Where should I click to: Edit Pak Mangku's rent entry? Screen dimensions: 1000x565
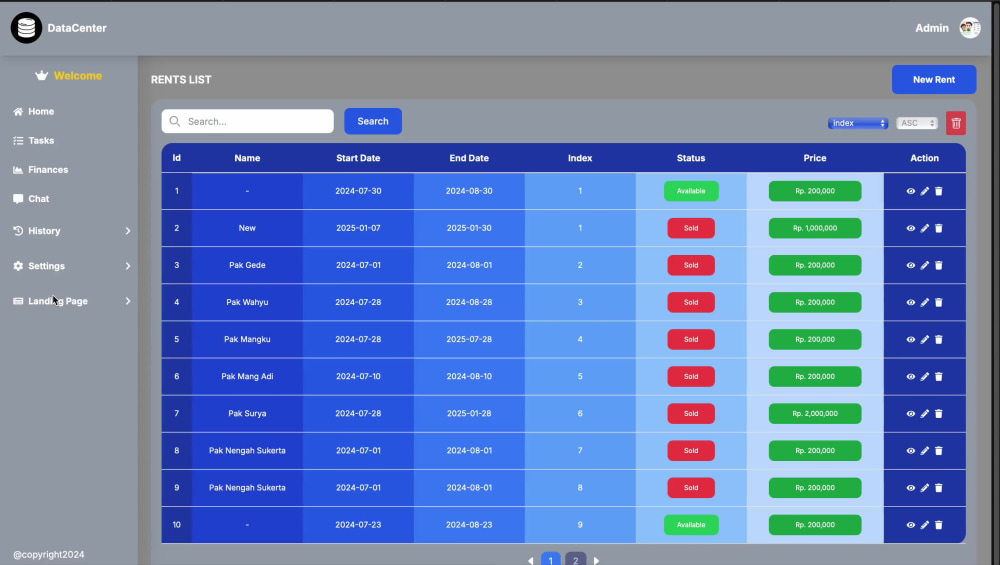925,339
